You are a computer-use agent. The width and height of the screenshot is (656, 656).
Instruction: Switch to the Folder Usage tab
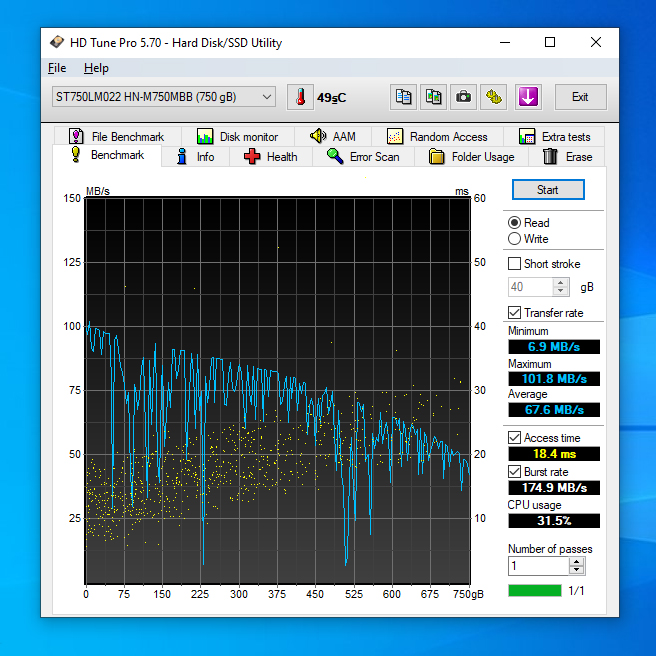coord(472,157)
